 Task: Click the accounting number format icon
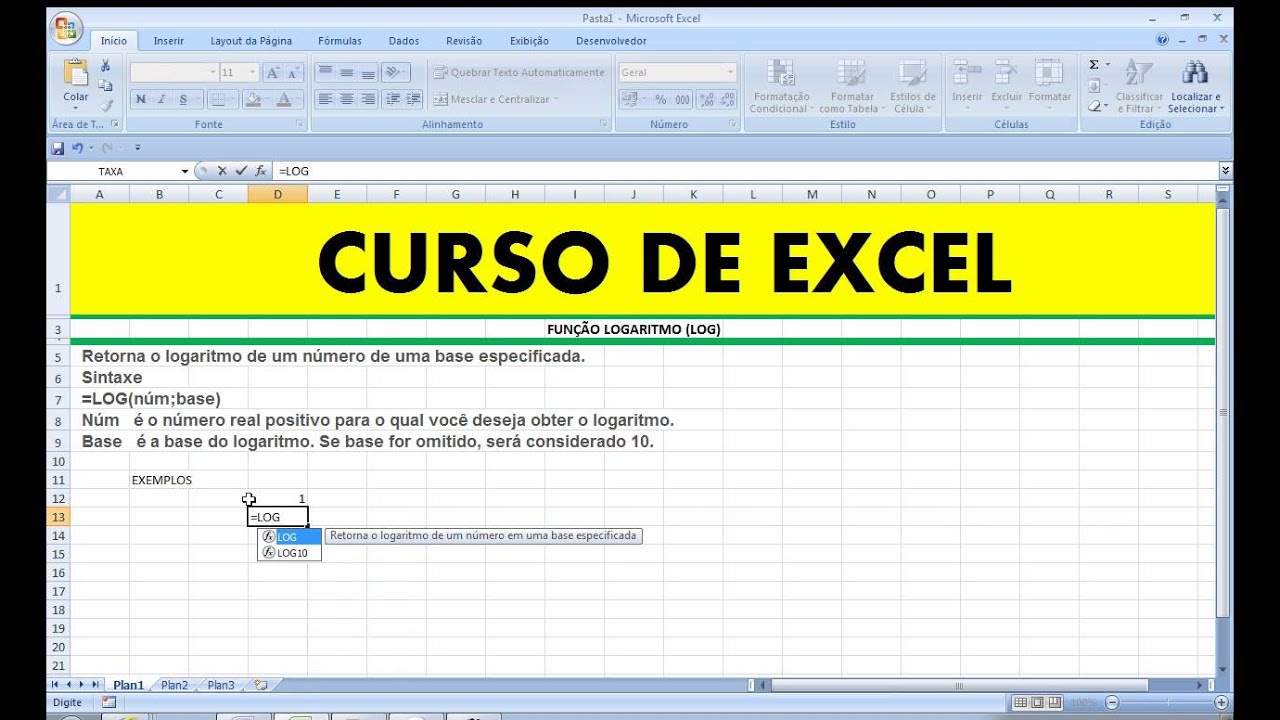[632, 99]
